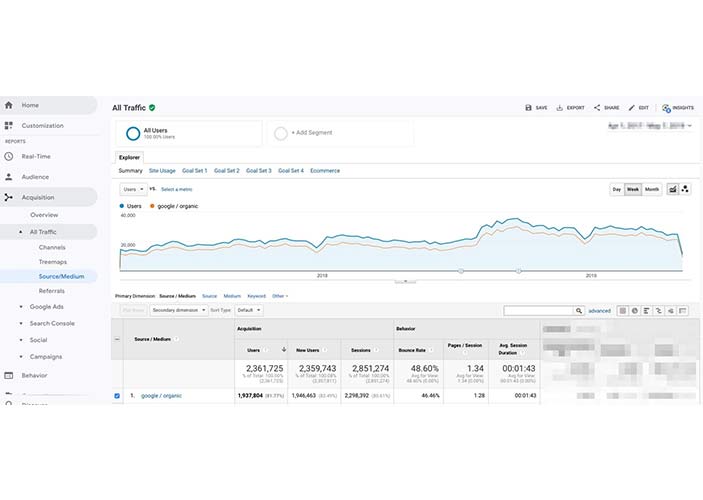Open the Acquisition Overview report
The image size is (703, 500).
[x=44, y=215]
